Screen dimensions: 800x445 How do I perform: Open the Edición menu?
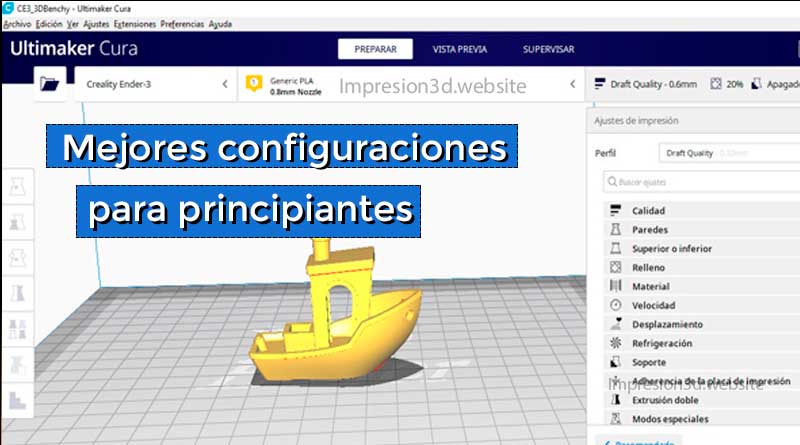click(49, 24)
